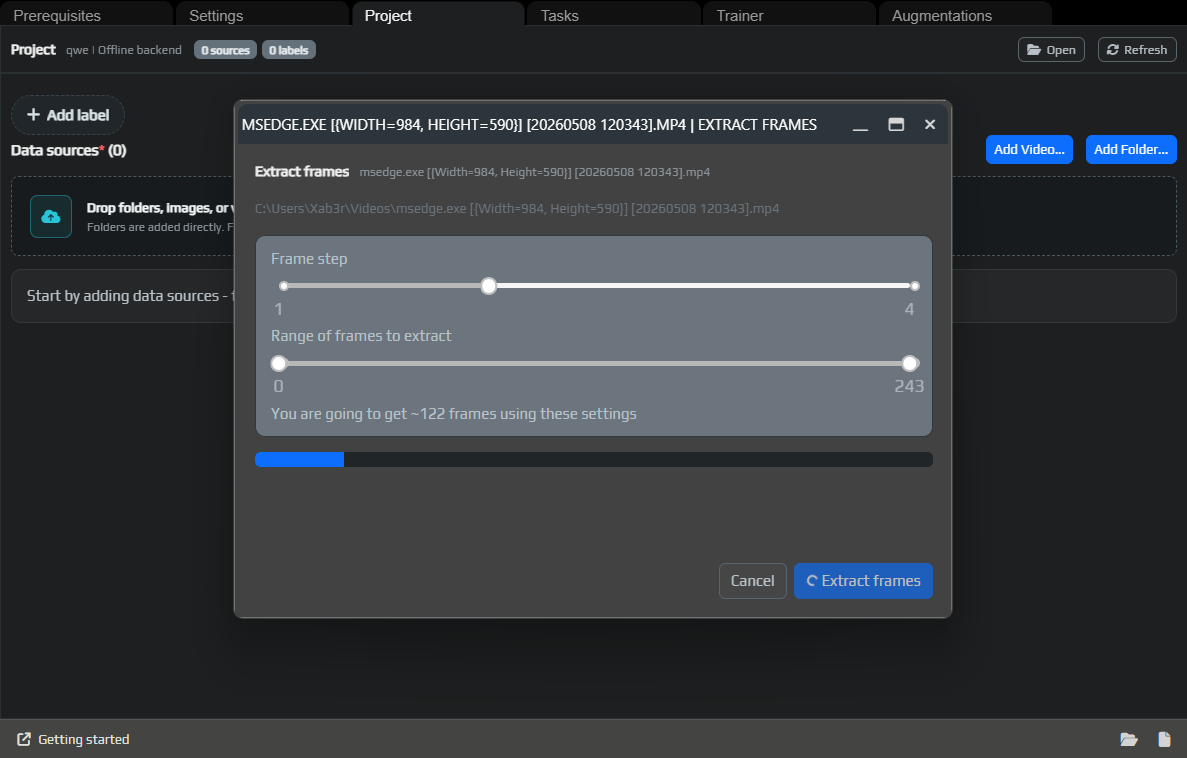
Task: Click the 'Data sources (0)' heading
Action: (68, 150)
